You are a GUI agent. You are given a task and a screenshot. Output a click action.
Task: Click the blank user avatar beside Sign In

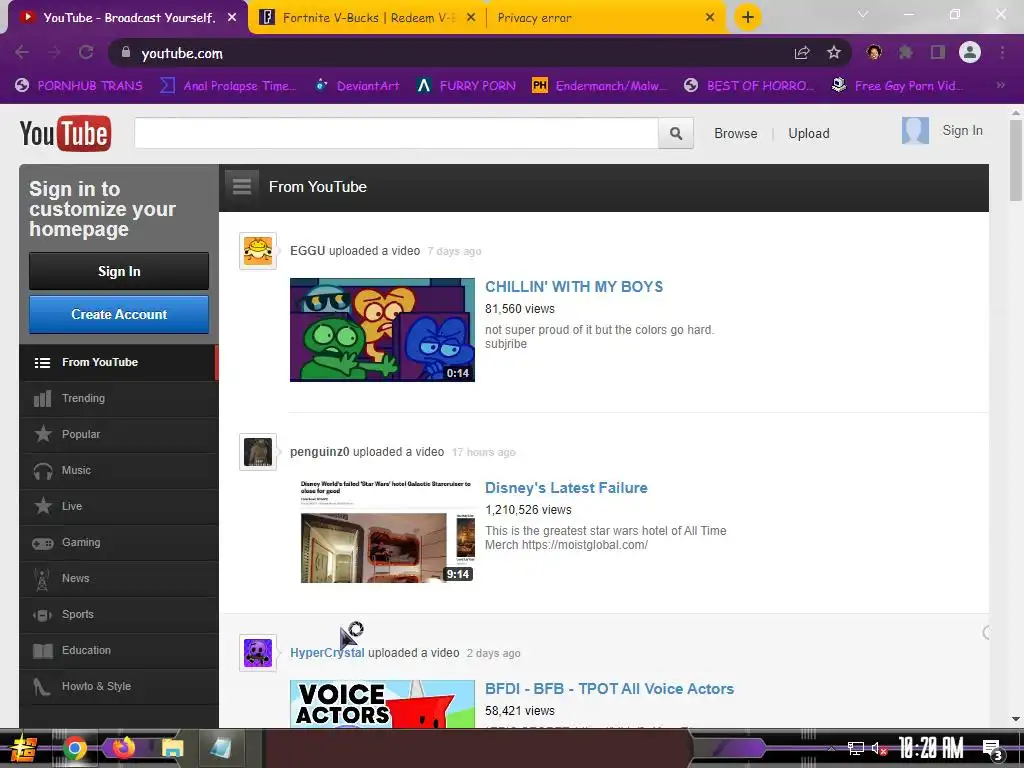coord(915,131)
